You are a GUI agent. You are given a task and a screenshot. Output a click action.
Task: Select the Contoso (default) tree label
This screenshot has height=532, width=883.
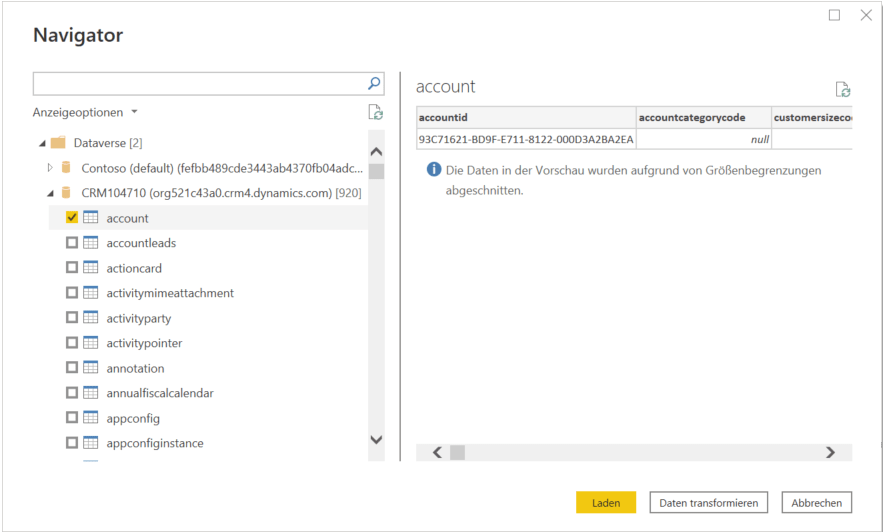pyautogui.click(x=222, y=168)
